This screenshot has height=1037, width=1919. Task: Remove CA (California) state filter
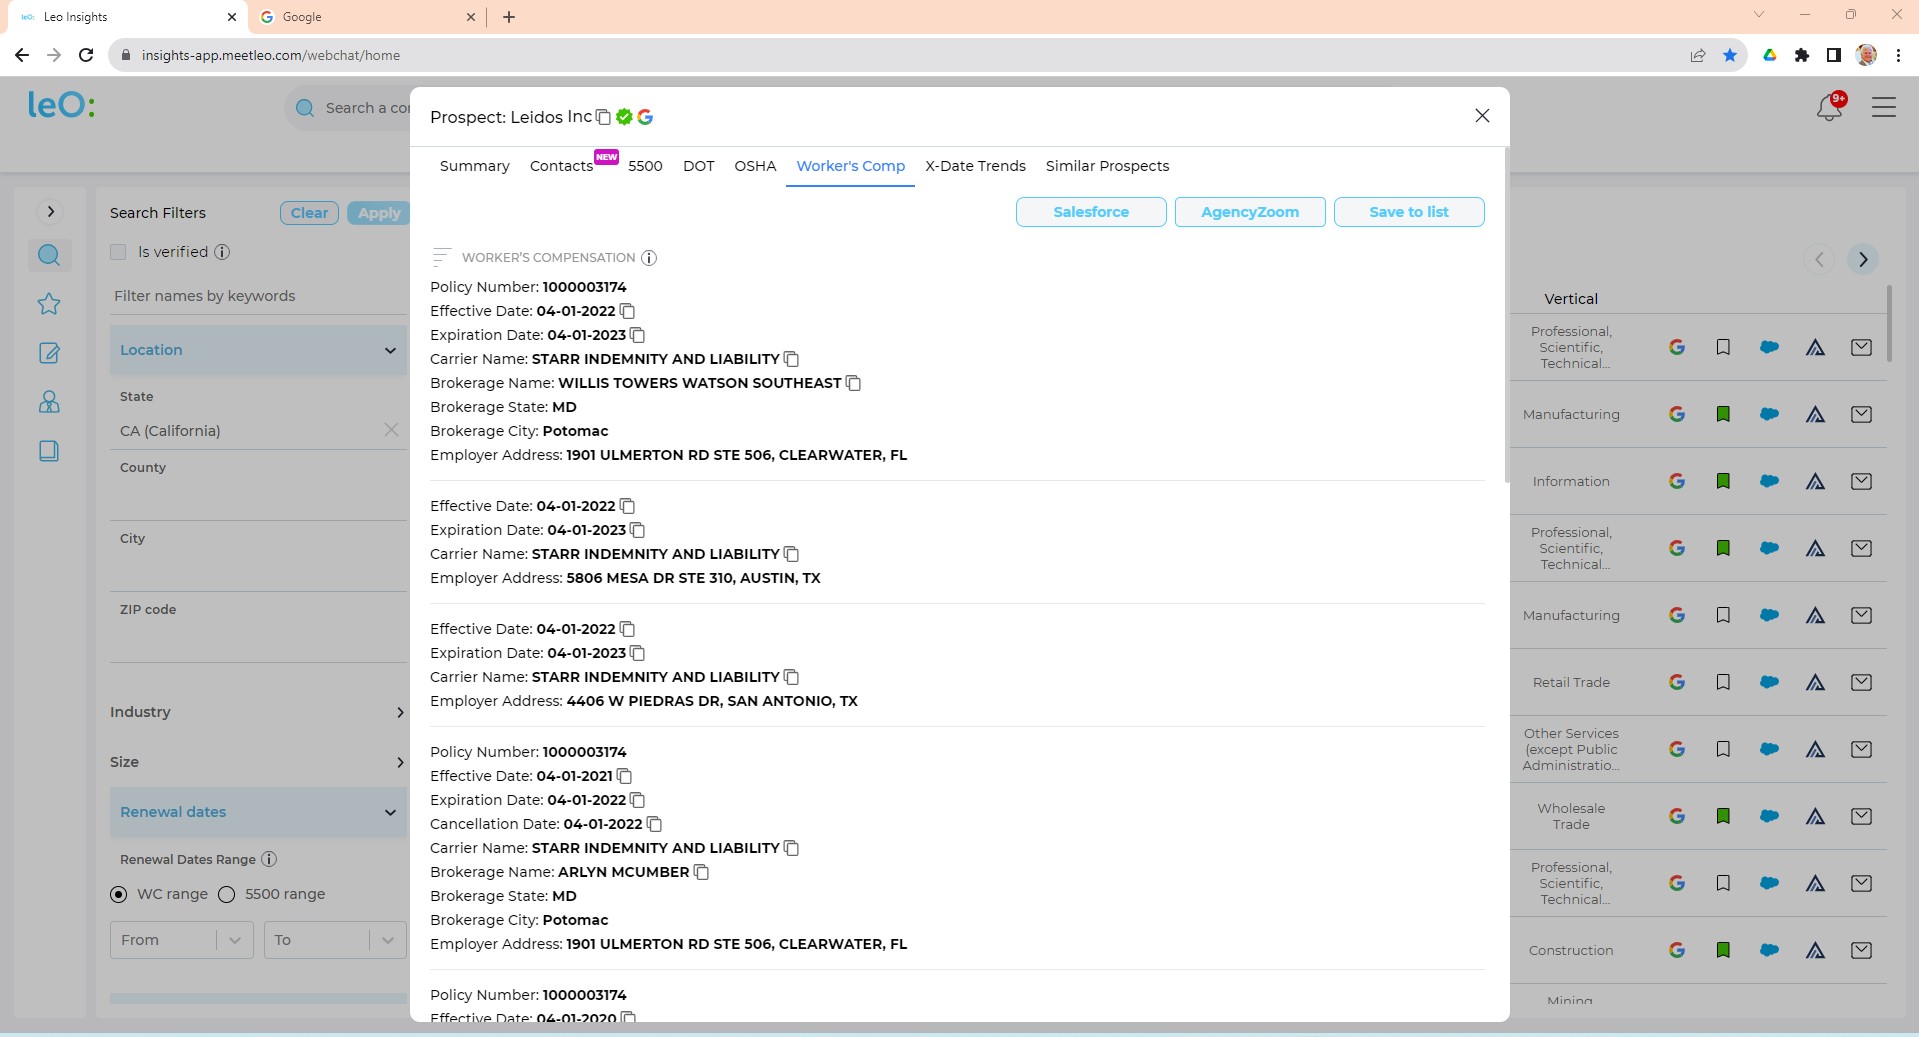(x=391, y=430)
